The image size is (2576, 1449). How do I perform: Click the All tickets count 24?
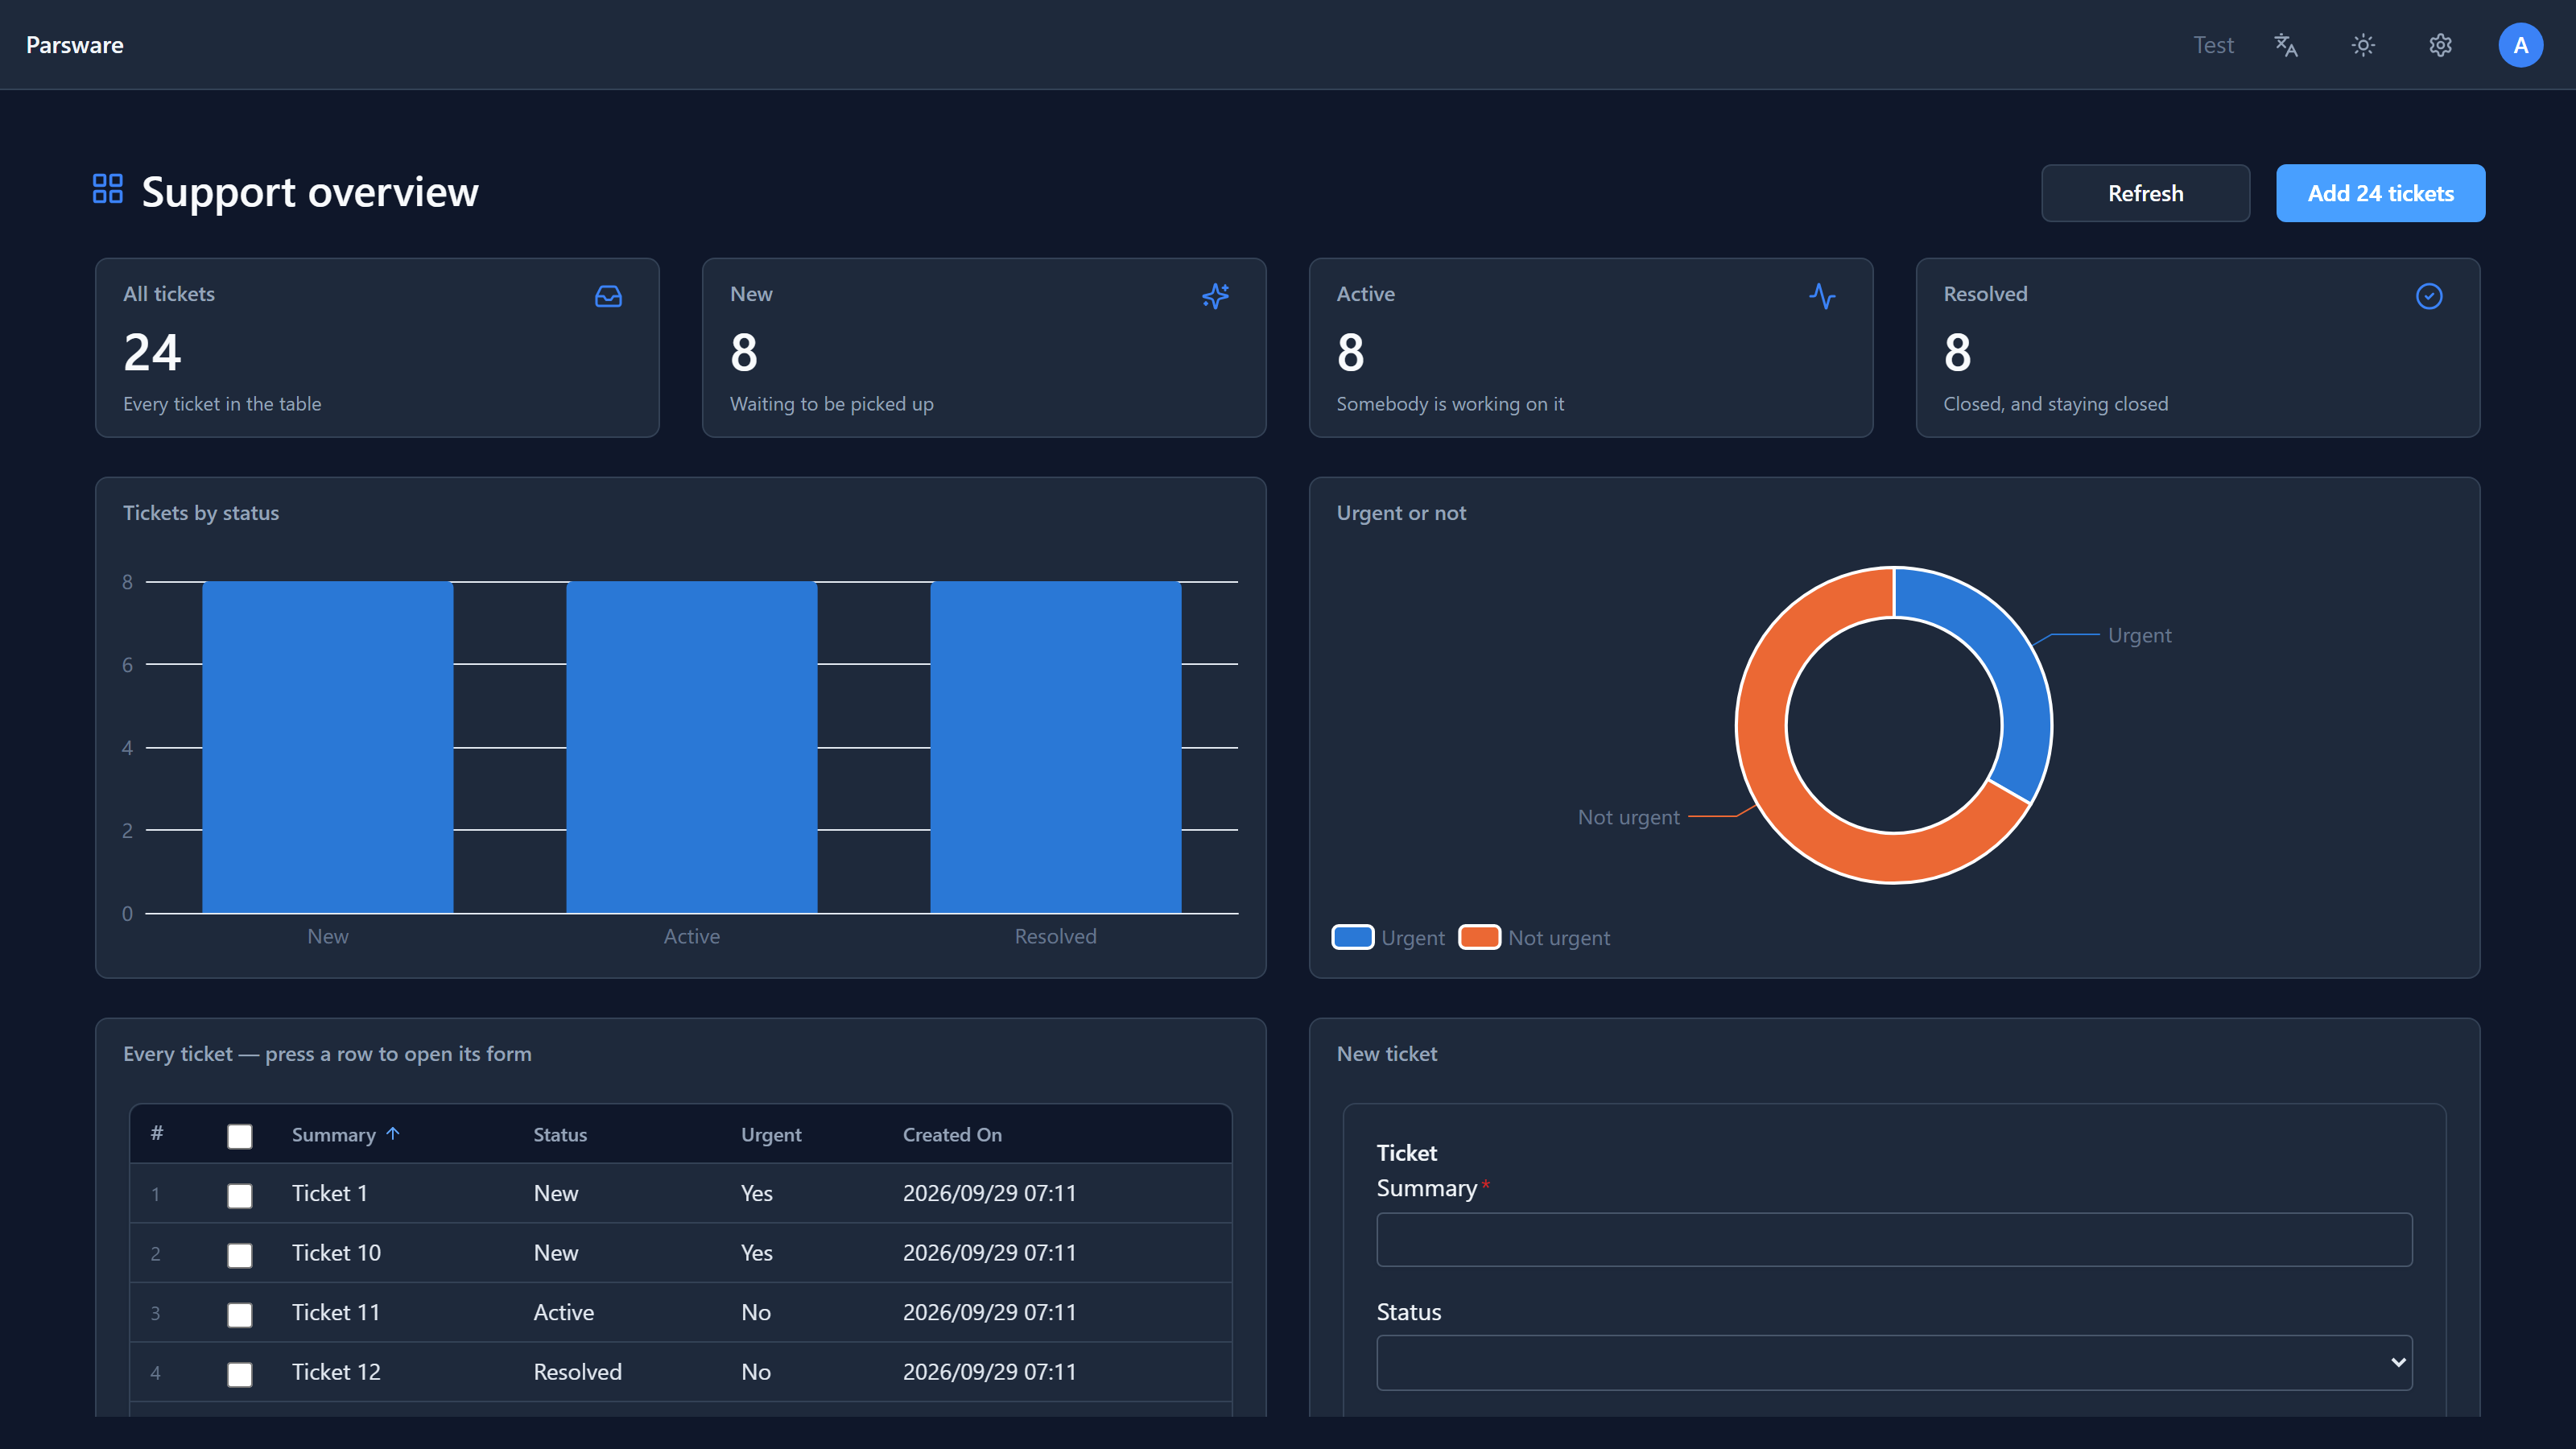coord(152,352)
